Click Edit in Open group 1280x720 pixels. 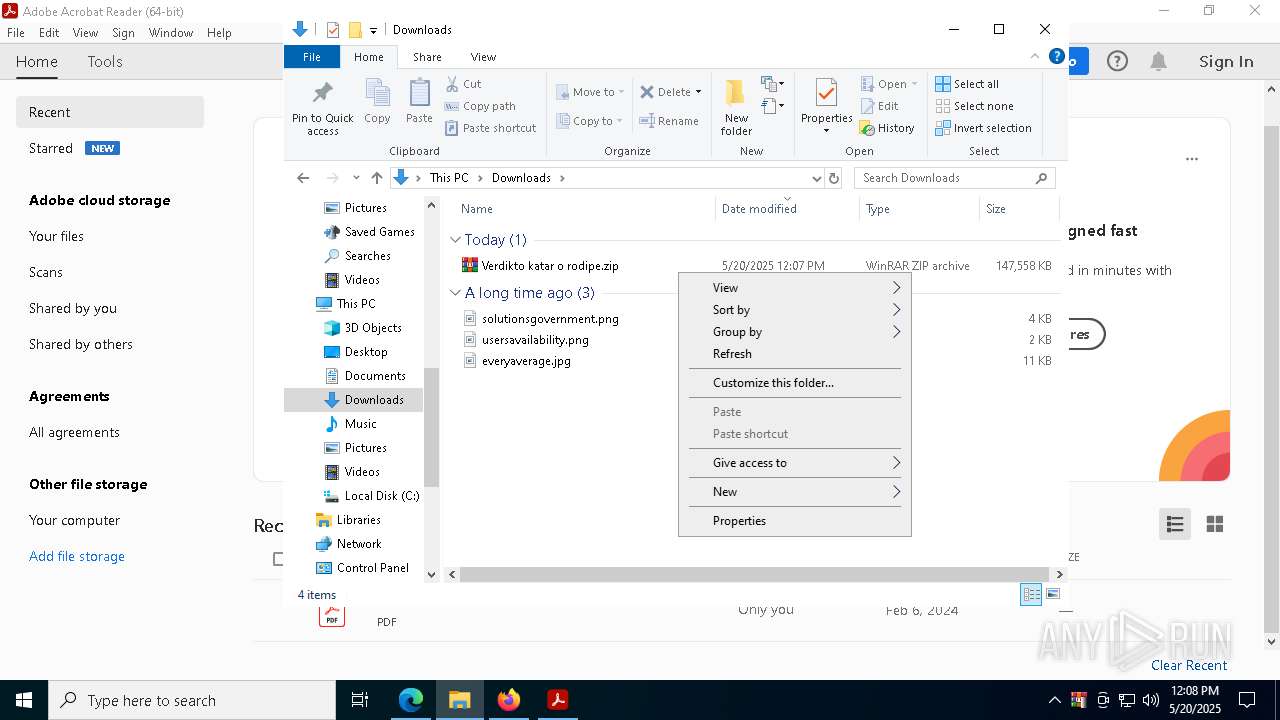coord(880,106)
